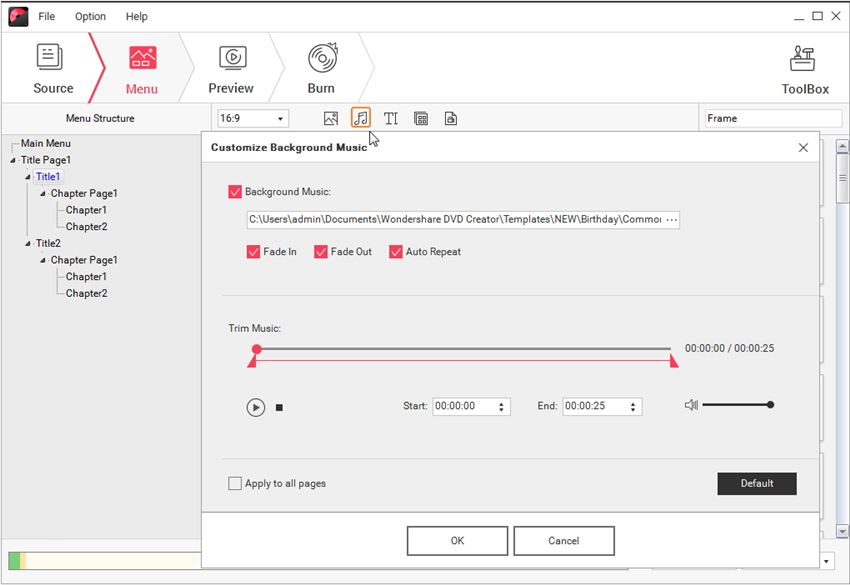
Task: Collapse Chapter Page1 under Title2
Action: [x=43, y=260]
